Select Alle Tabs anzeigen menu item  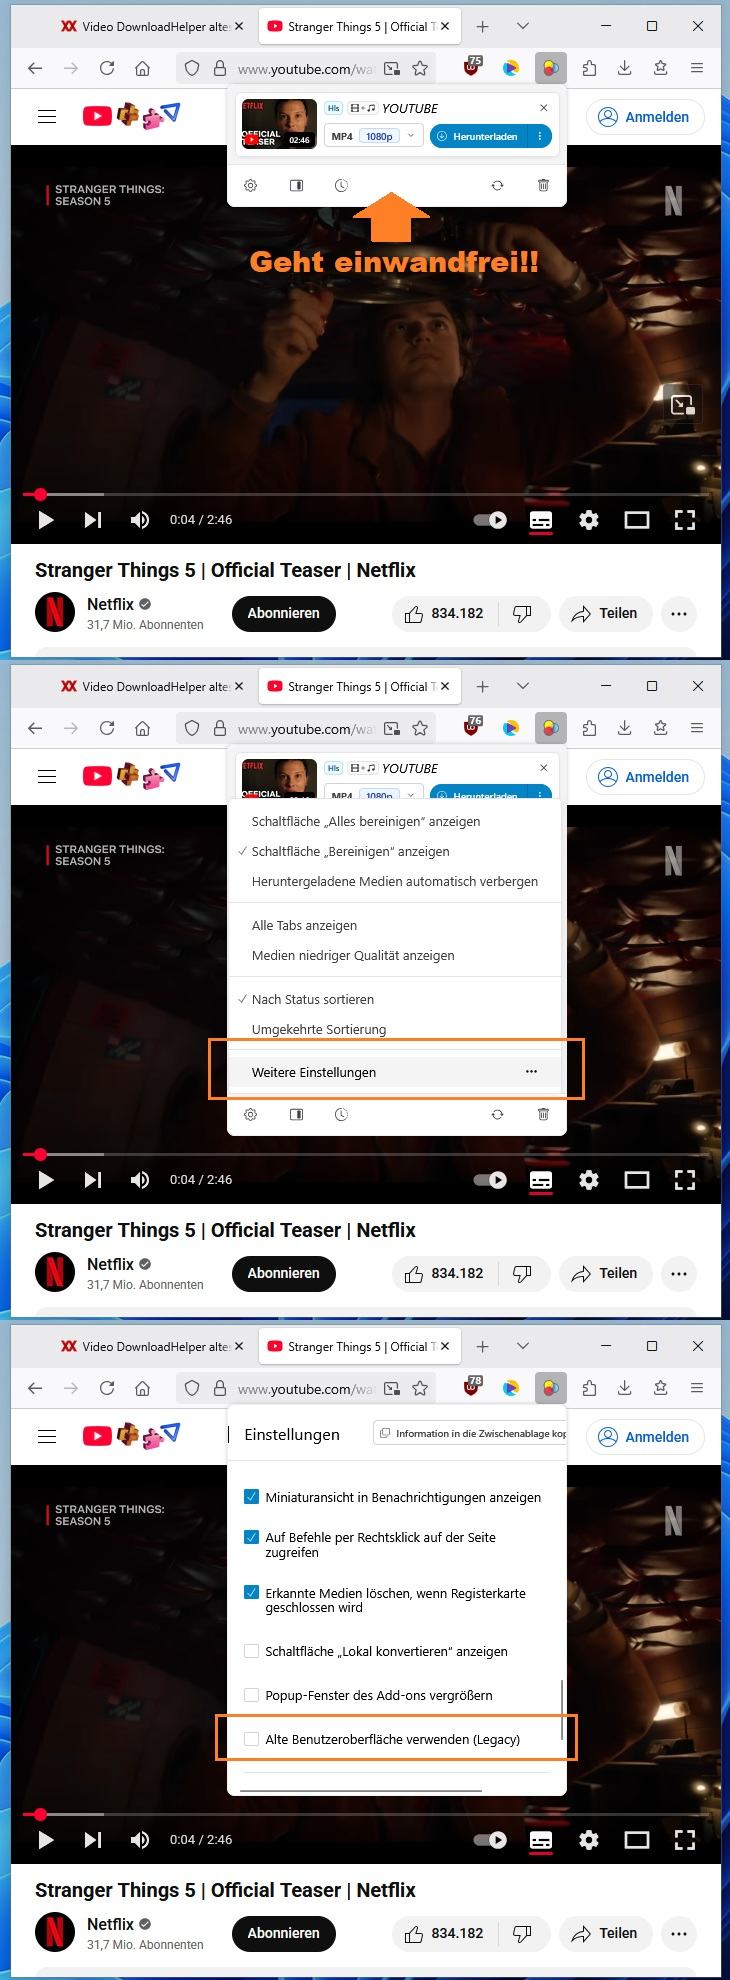(x=395, y=925)
